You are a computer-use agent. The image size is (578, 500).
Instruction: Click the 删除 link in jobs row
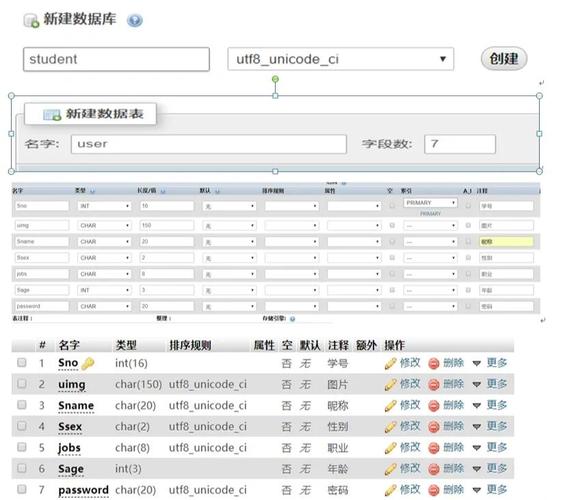pyautogui.click(x=453, y=447)
